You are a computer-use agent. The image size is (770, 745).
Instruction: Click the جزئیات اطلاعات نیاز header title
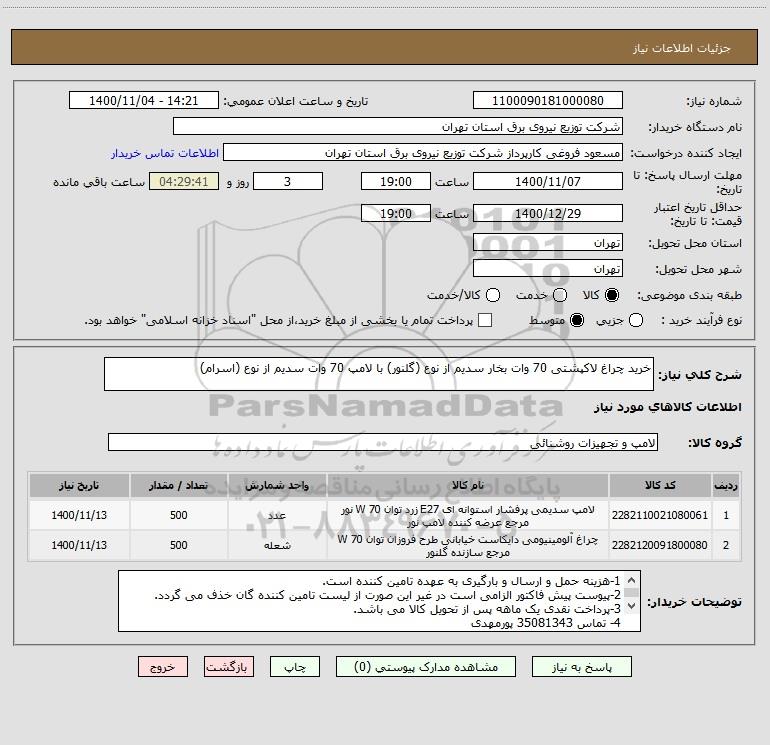click(x=681, y=48)
